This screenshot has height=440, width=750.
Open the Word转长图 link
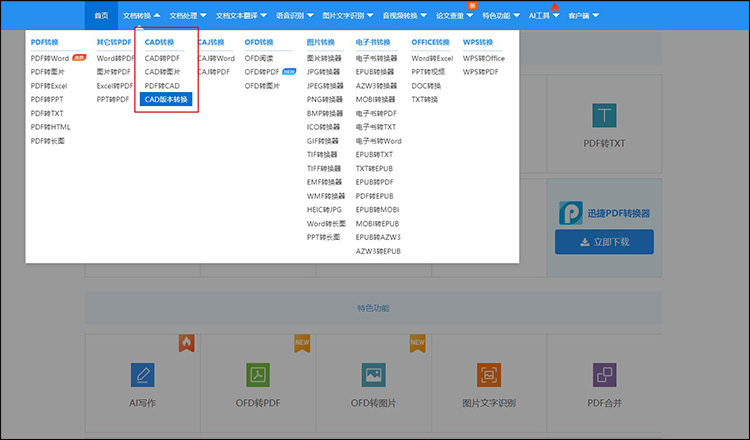coord(326,223)
